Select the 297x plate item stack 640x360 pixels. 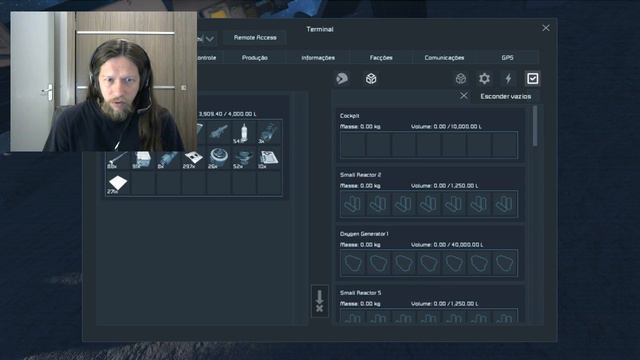tap(193, 158)
